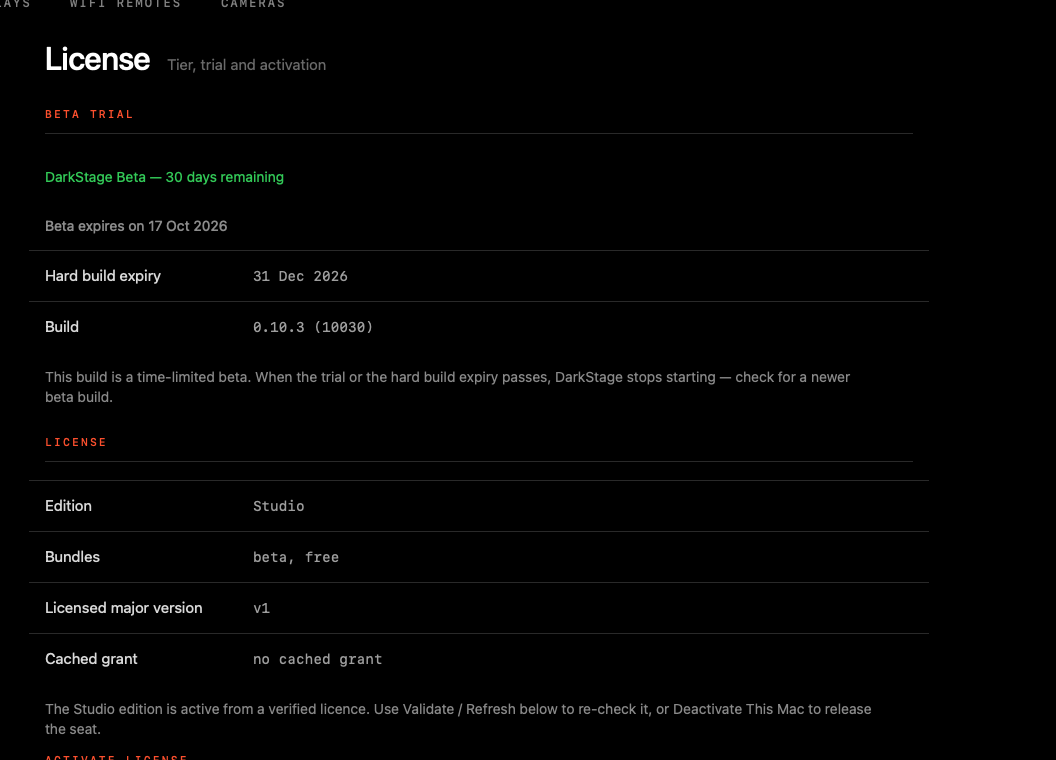Select build value '0.10.3 (10030)'

[x=313, y=327]
